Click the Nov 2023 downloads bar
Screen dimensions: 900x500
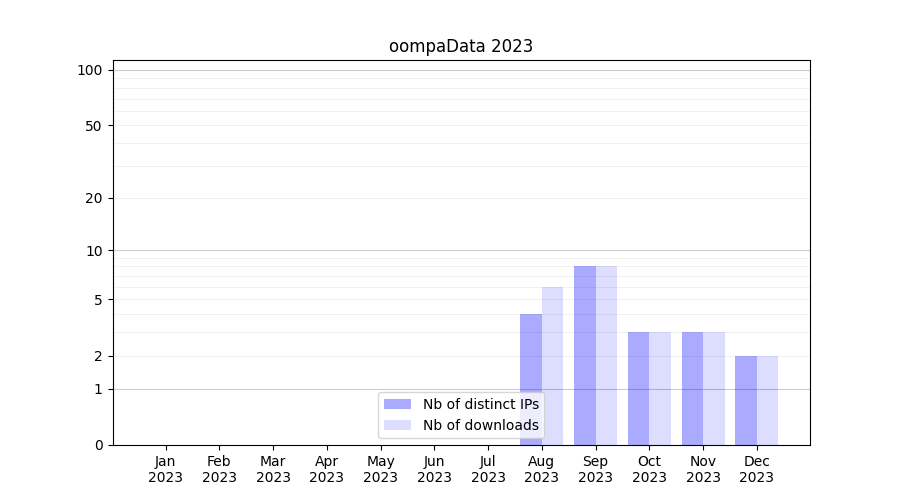pos(714,388)
